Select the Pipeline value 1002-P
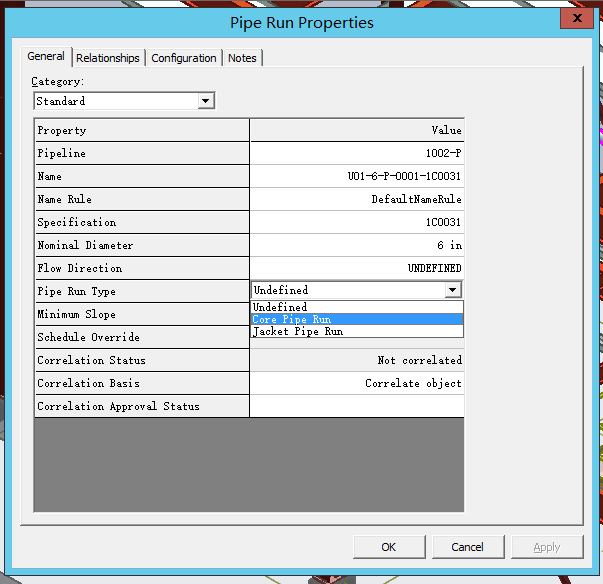Screen dimensions: 603x584 pyautogui.click(x=357, y=153)
